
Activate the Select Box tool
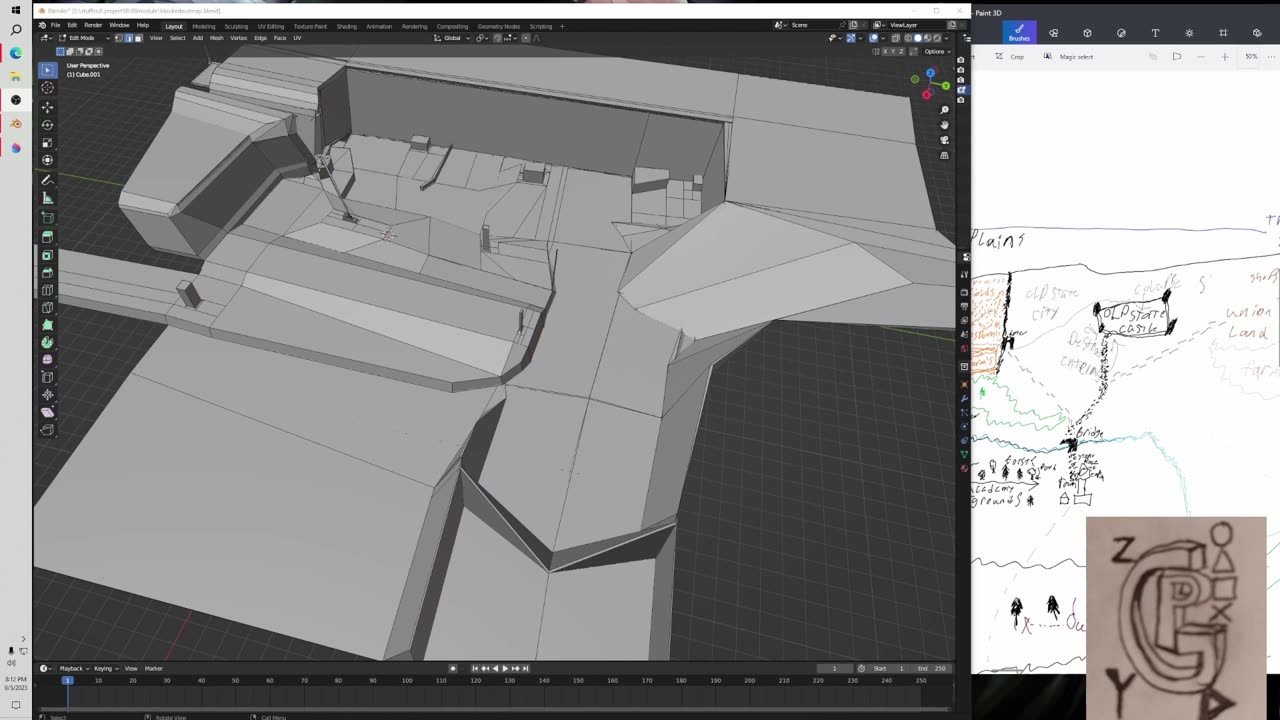47,70
